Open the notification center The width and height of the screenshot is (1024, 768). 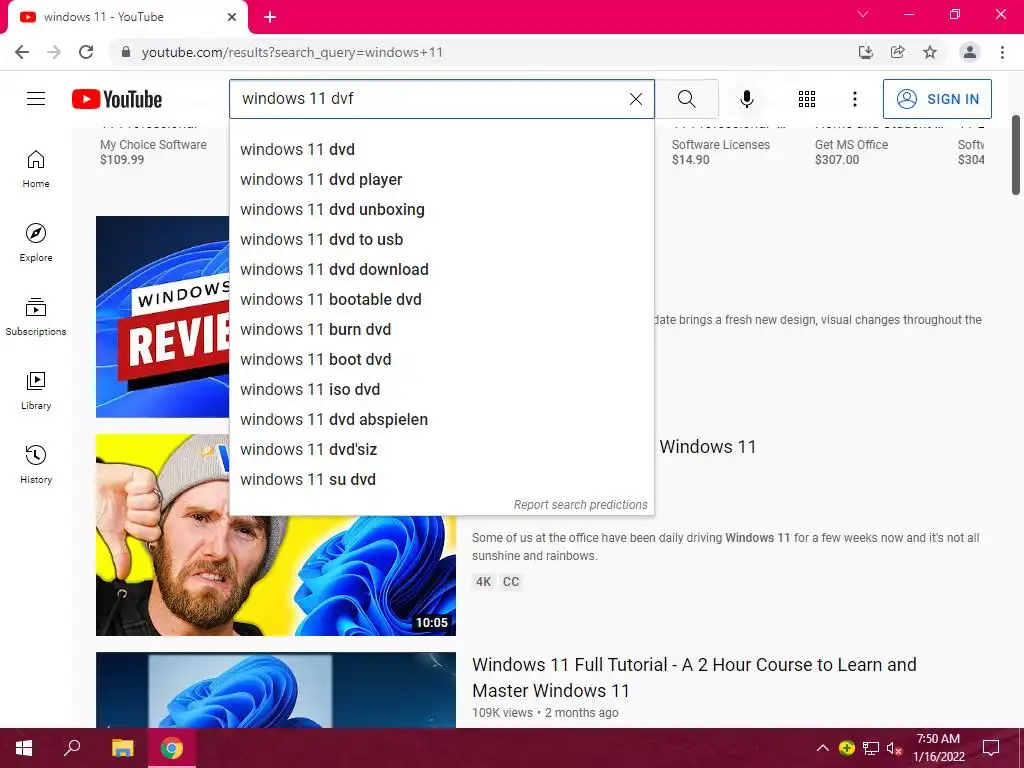[991, 748]
